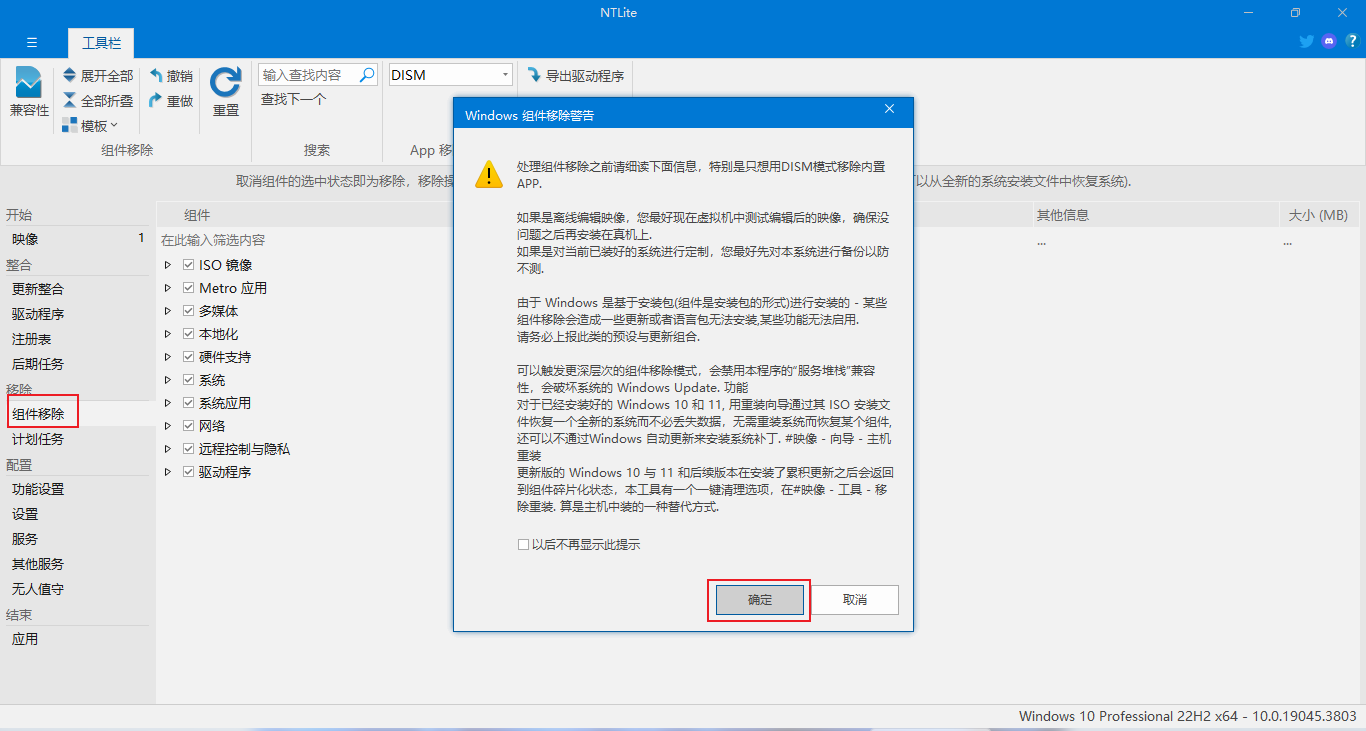Expand the 本地化 tree node
The width and height of the screenshot is (1366, 731).
click(x=168, y=334)
